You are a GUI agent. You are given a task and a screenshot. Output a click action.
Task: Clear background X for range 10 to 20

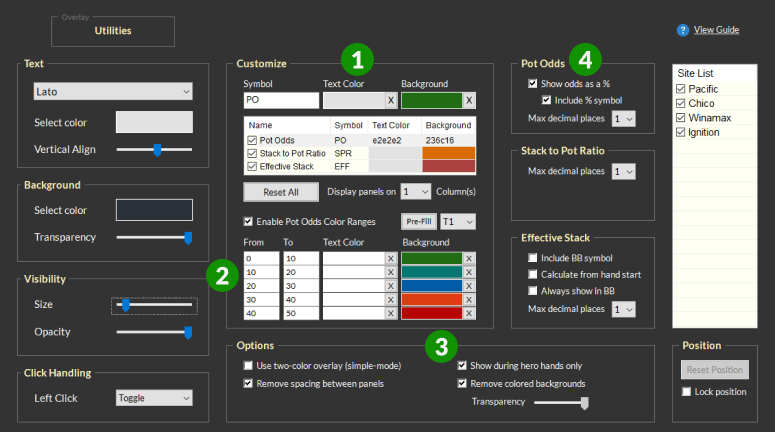point(469,272)
